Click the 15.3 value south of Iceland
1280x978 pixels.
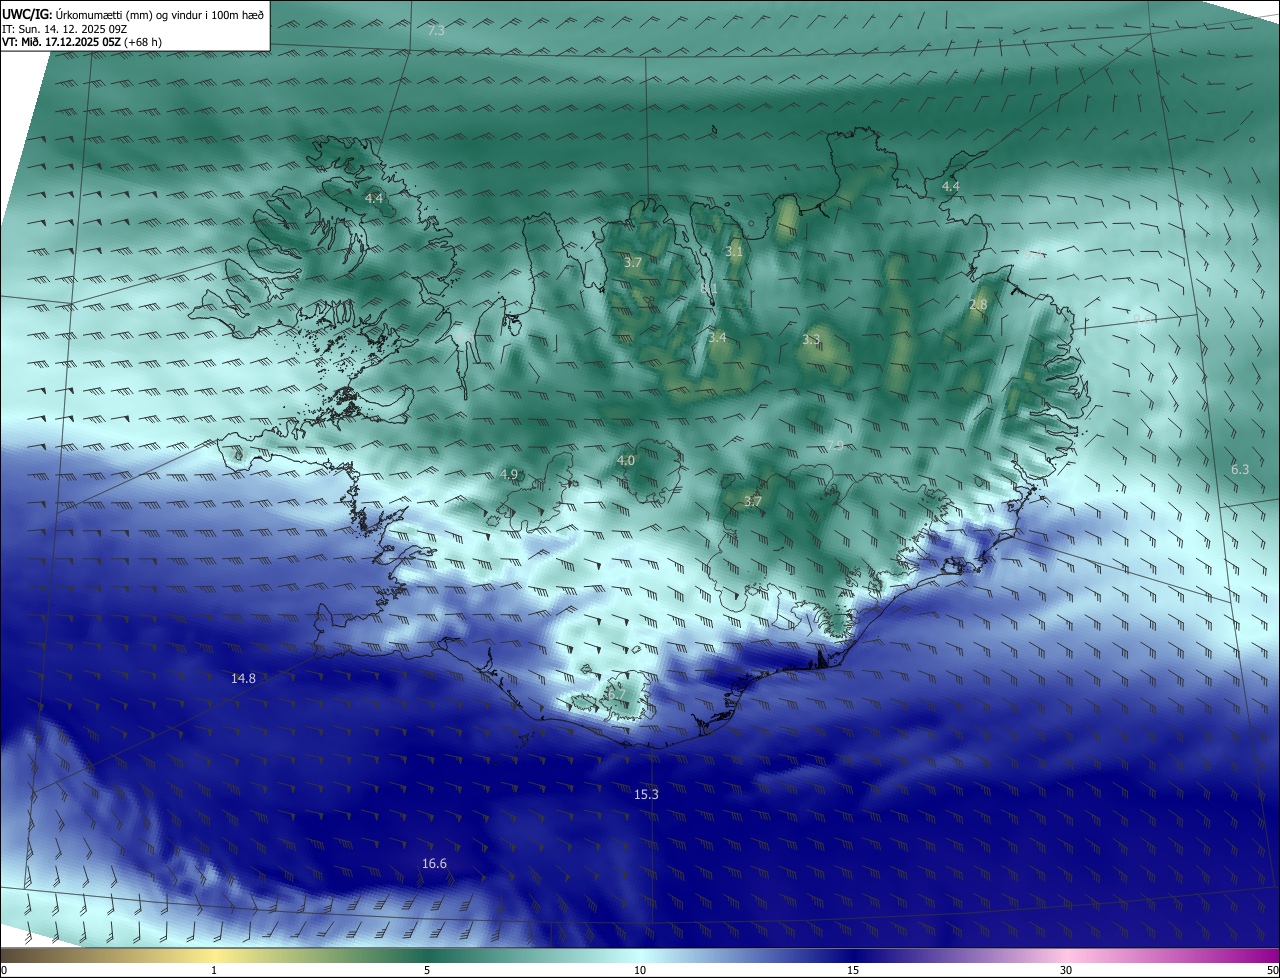point(647,795)
